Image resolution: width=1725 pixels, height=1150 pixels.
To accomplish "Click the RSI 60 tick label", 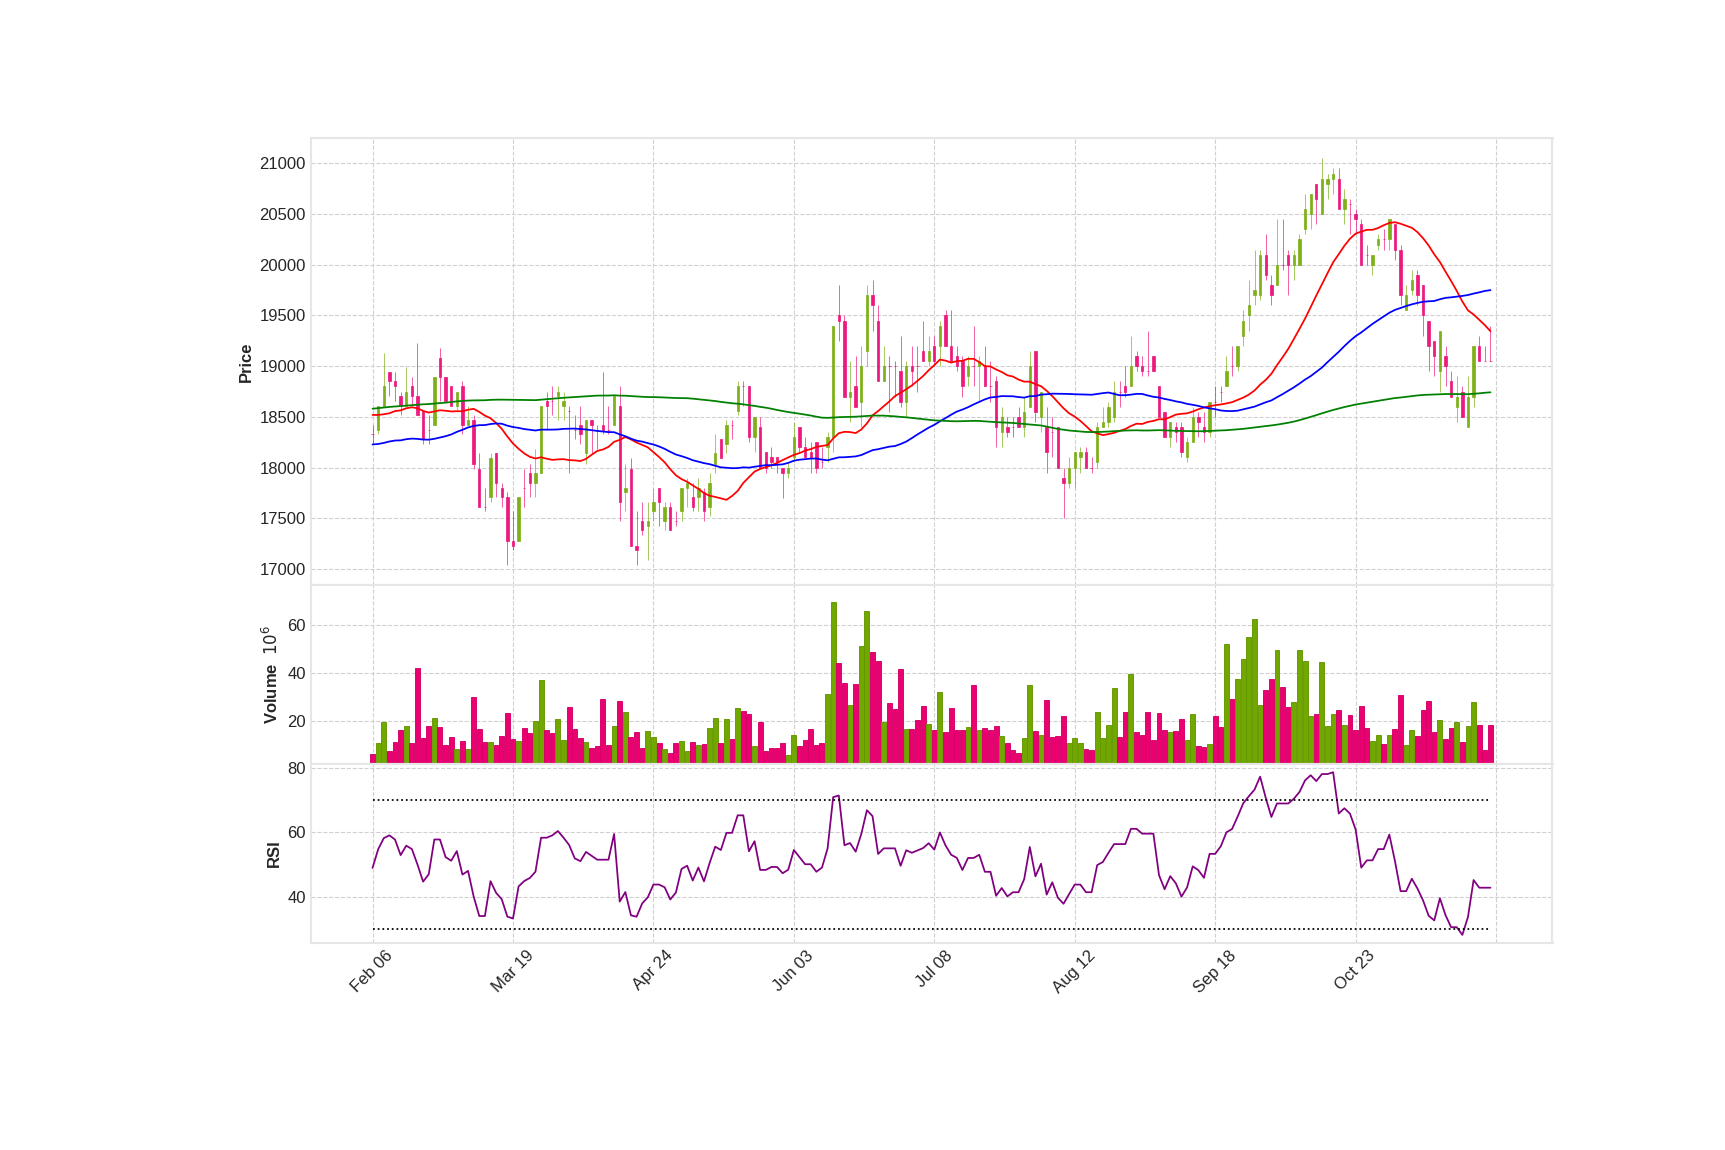I will coord(296,833).
